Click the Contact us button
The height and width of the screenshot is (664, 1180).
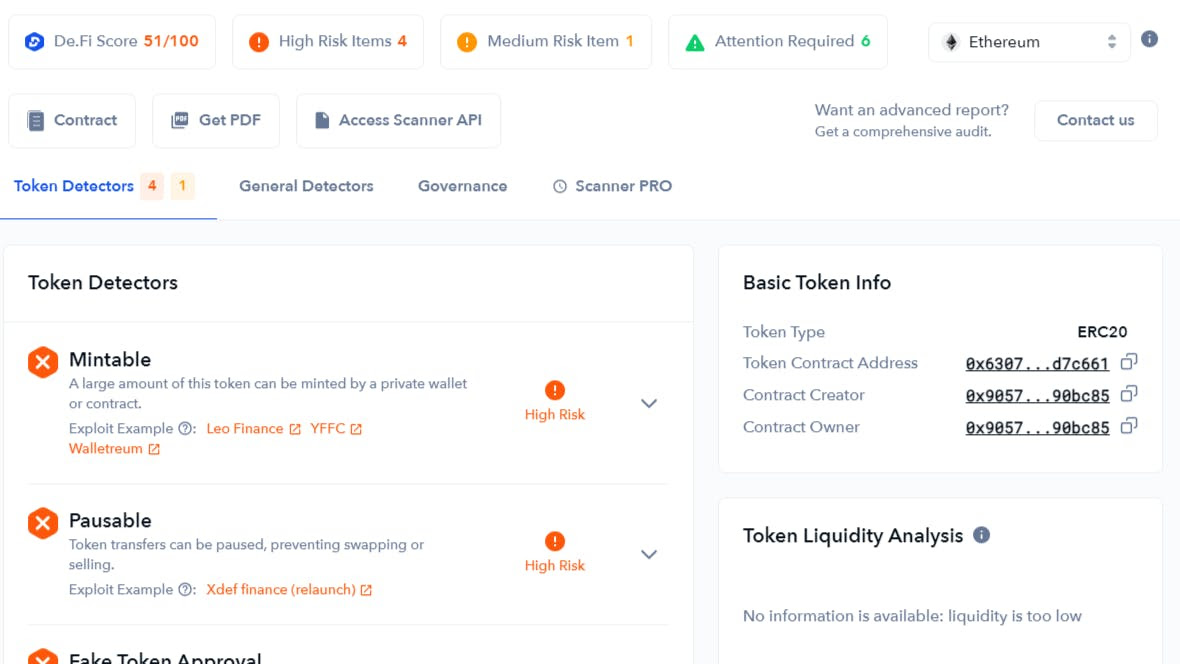point(1095,120)
